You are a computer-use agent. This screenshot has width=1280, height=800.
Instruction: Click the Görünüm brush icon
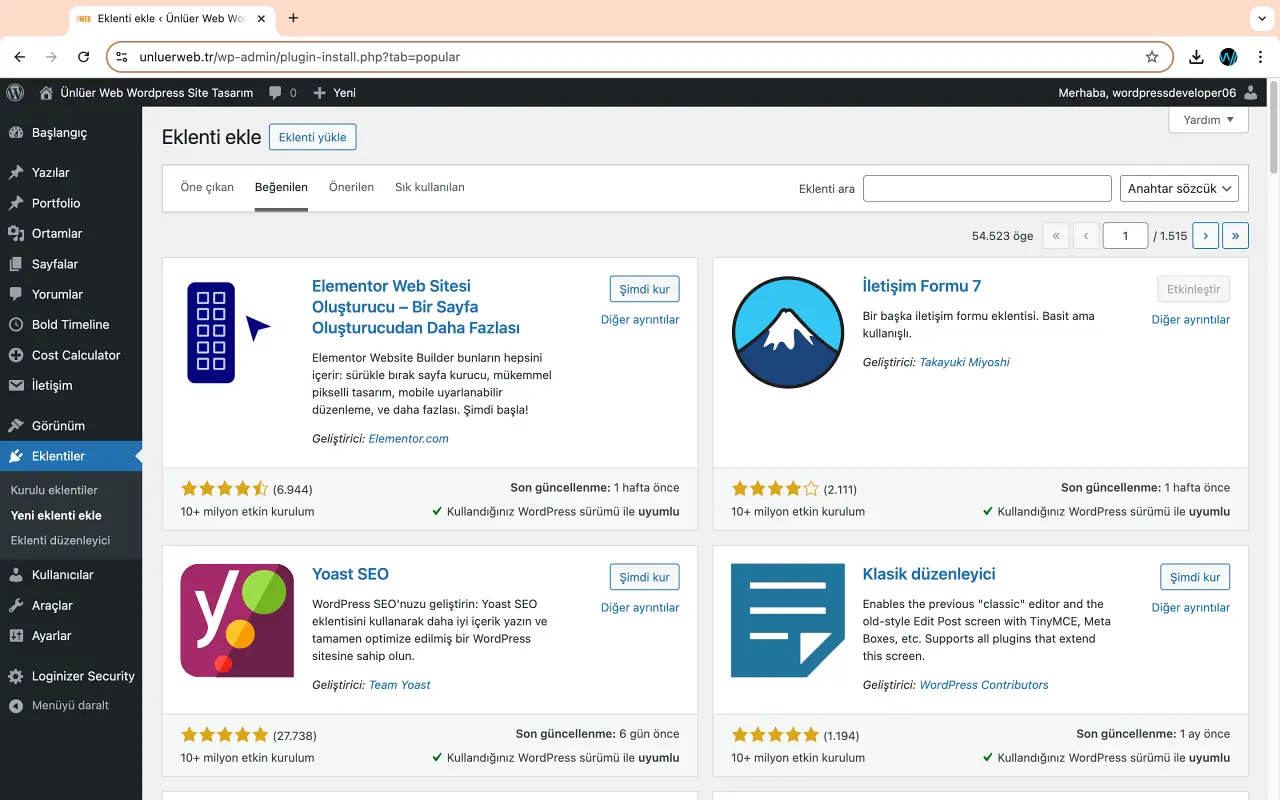coord(15,425)
